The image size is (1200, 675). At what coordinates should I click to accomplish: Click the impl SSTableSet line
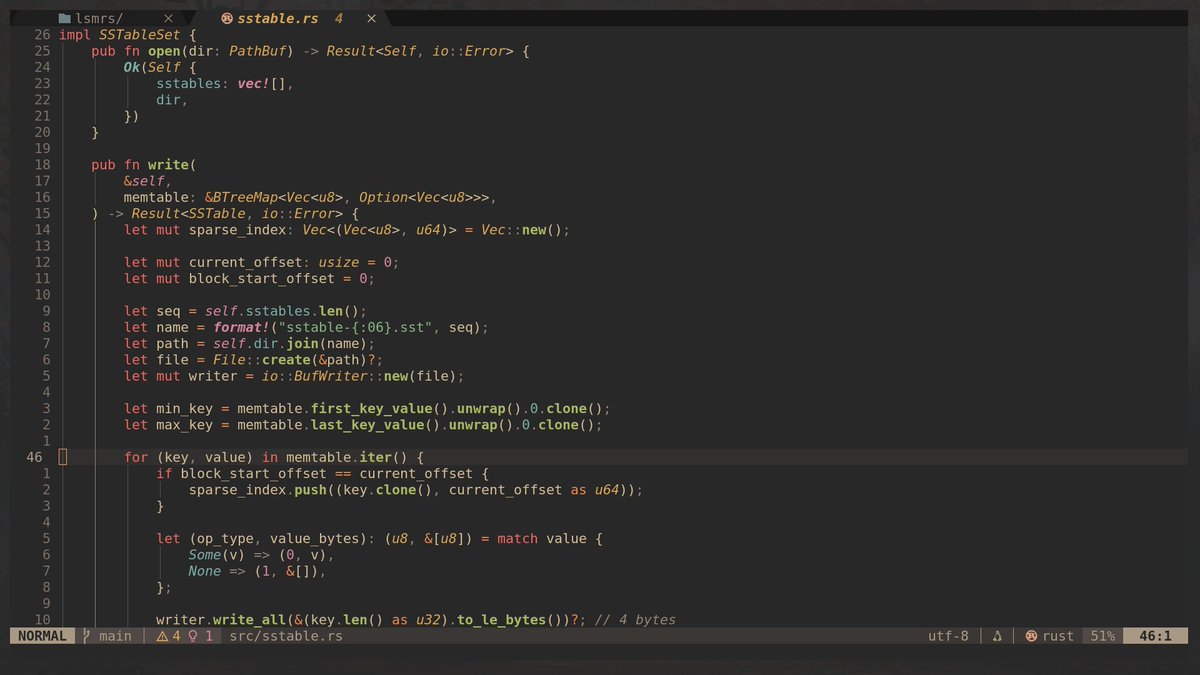click(128, 34)
